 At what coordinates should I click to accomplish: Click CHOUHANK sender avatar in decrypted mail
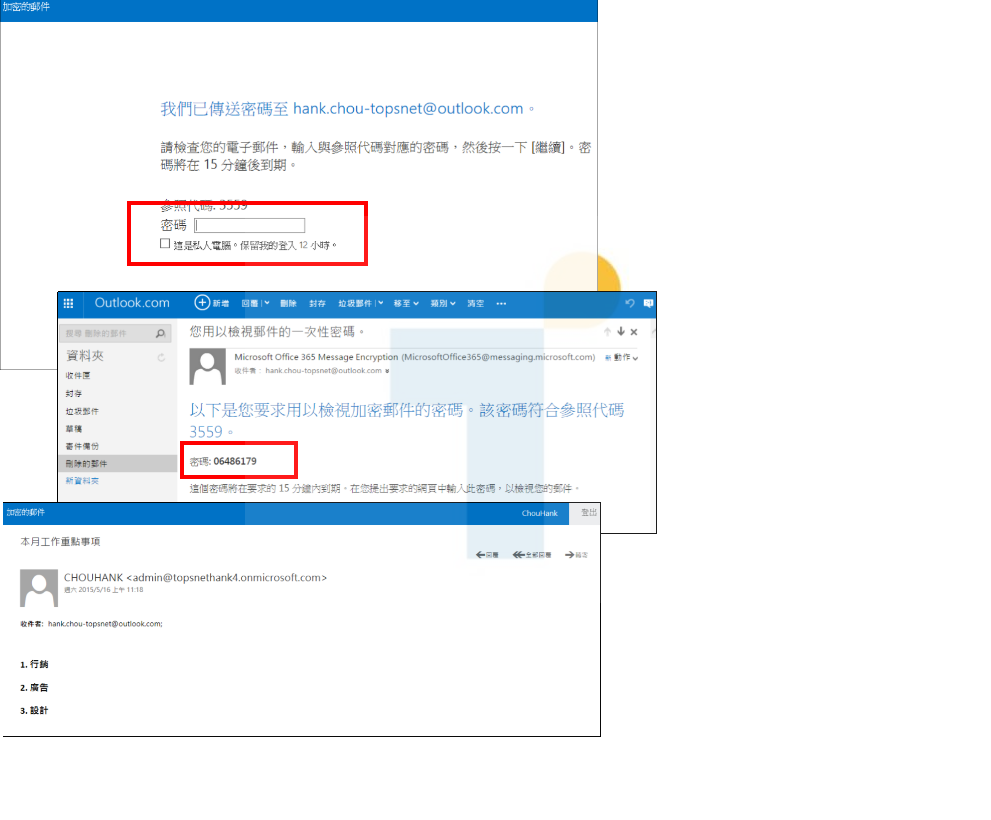(39, 588)
